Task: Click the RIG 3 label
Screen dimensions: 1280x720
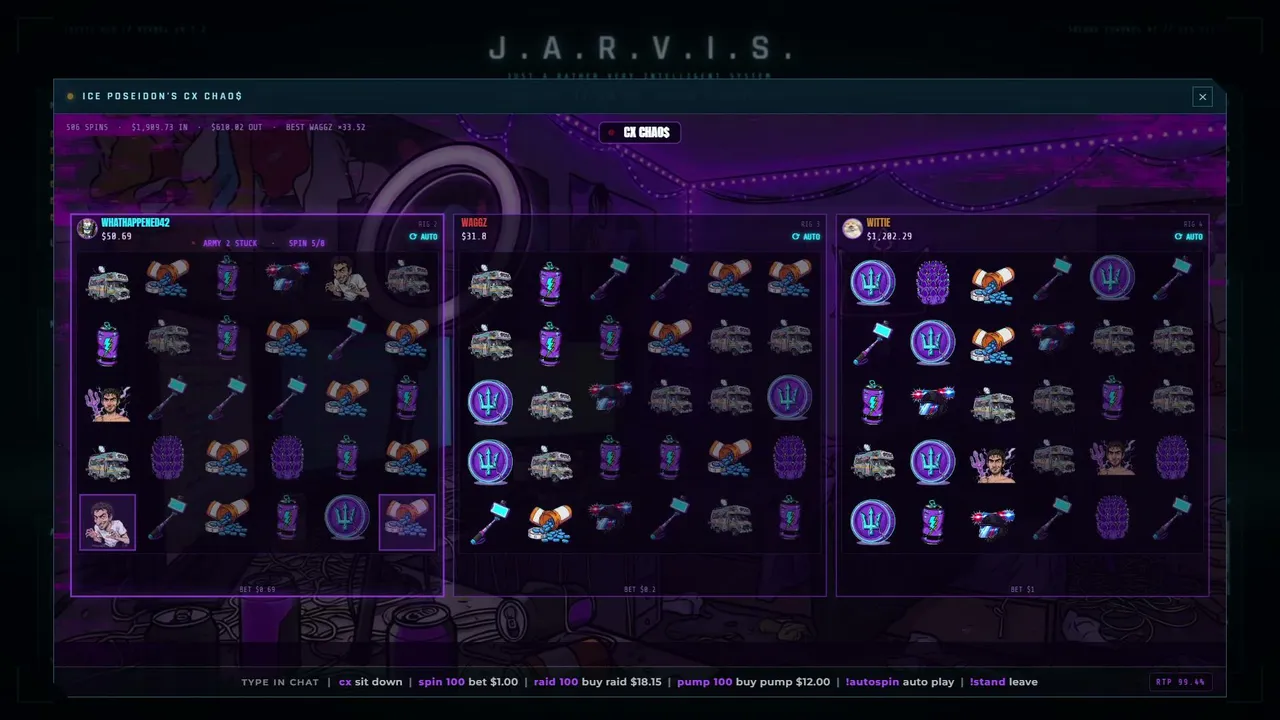Action: pyautogui.click(x=810, y=224)
